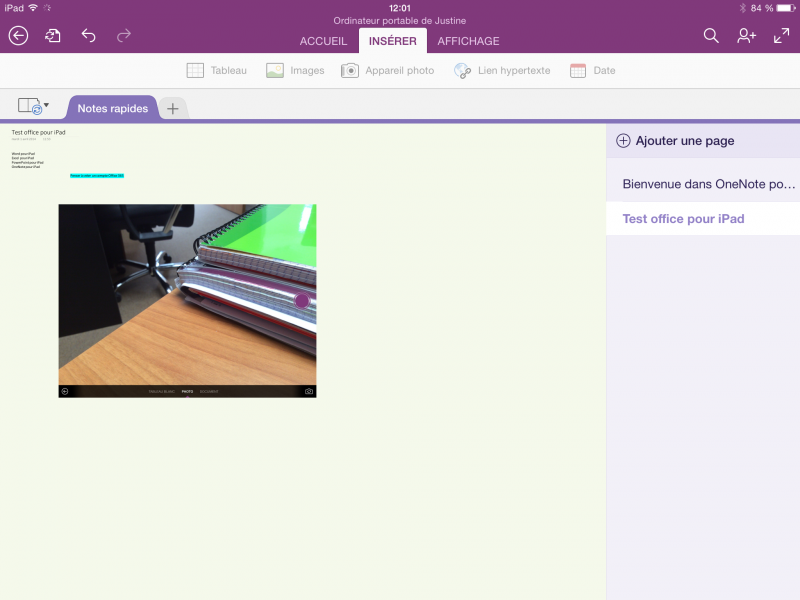Open the AFFICHAGE tab
Screen dimensions: 800x600
tap(468, 41)
